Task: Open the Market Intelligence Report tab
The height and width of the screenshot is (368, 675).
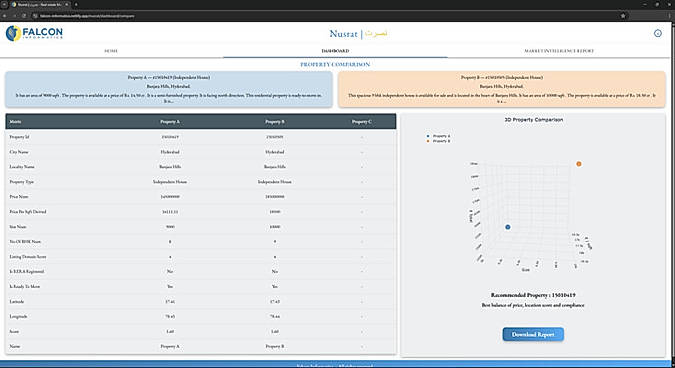Action: [x=559, y=51]
